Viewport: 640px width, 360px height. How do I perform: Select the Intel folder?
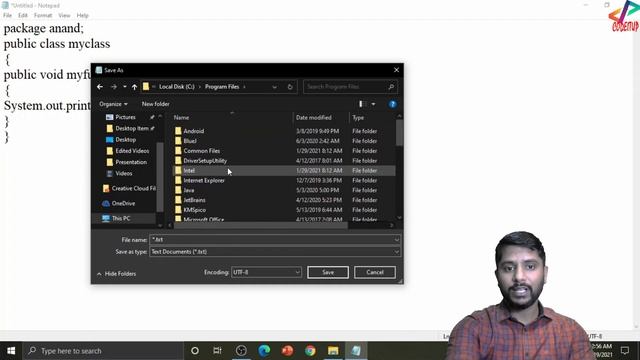pyautogui.click(x=189, y=170)
